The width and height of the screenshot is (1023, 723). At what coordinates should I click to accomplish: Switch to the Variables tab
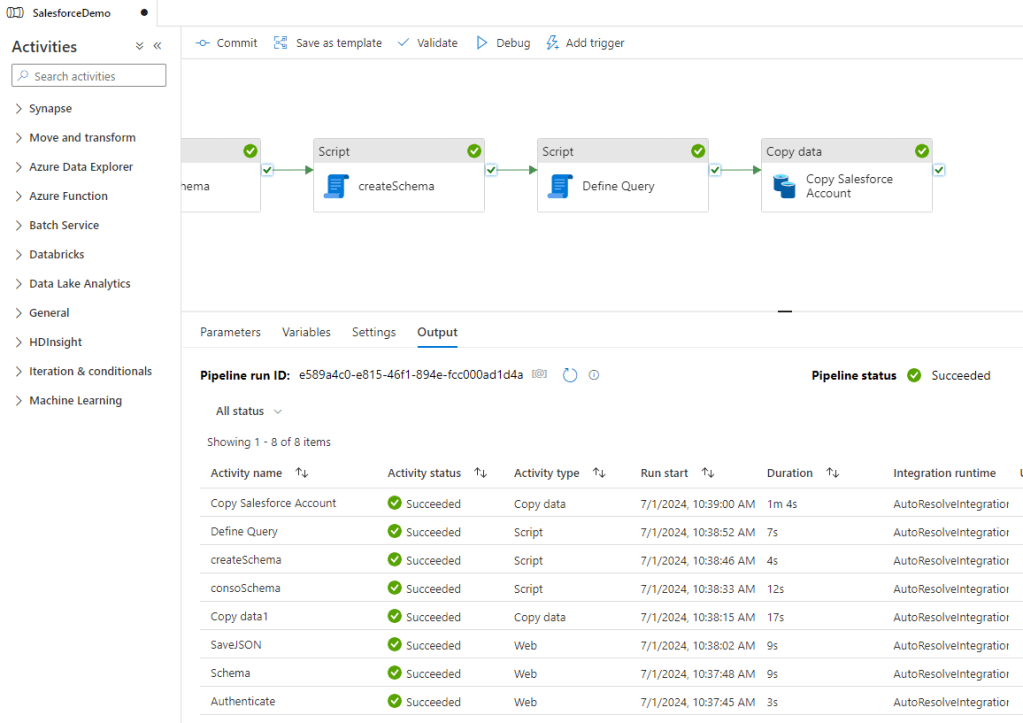coord(306,332)
